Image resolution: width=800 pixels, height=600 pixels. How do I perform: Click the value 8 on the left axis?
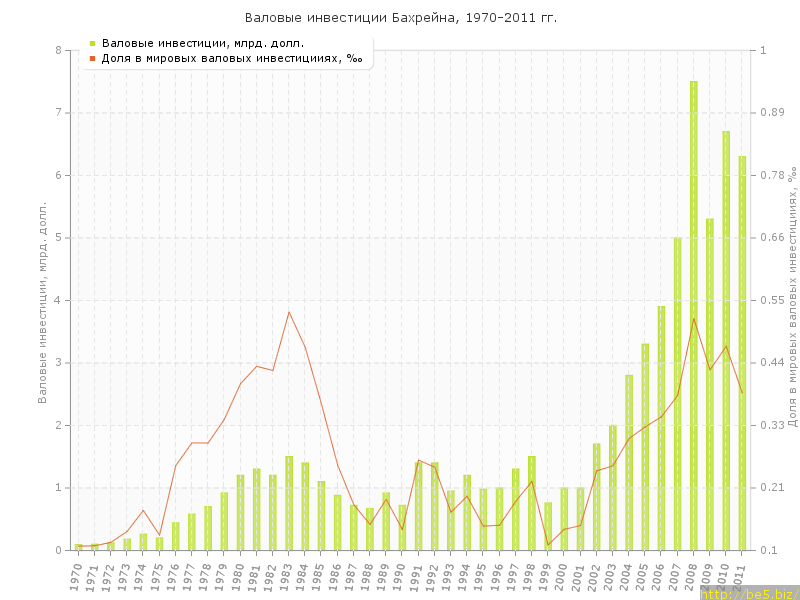[58, 50]
